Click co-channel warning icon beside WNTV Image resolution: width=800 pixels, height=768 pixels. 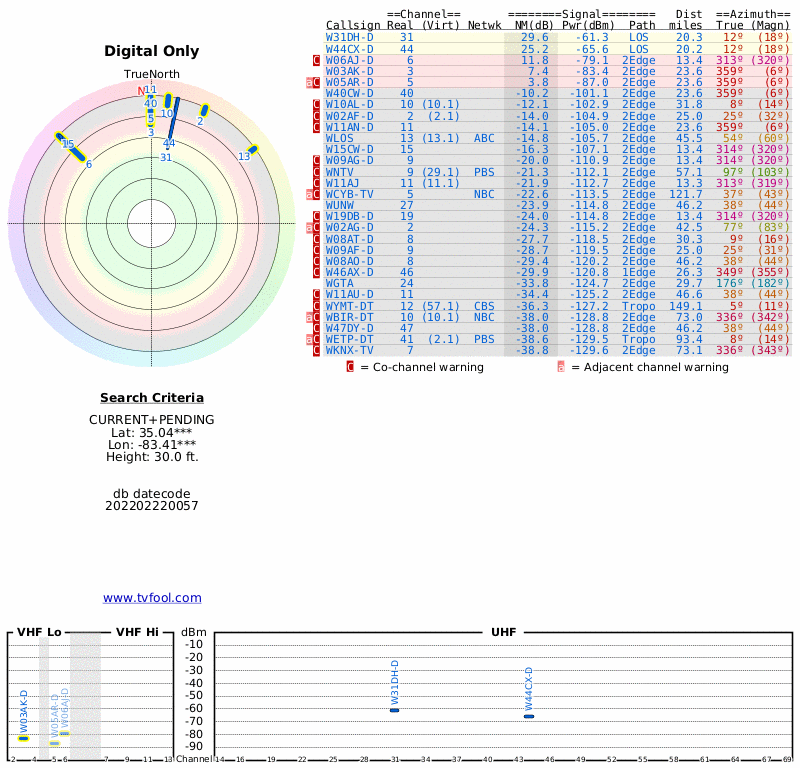click(x=317, y=172)
